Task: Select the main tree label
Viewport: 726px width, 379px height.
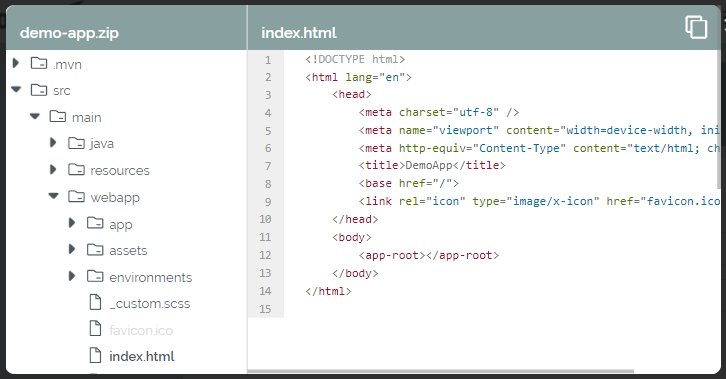Action: tap(87, 118)
